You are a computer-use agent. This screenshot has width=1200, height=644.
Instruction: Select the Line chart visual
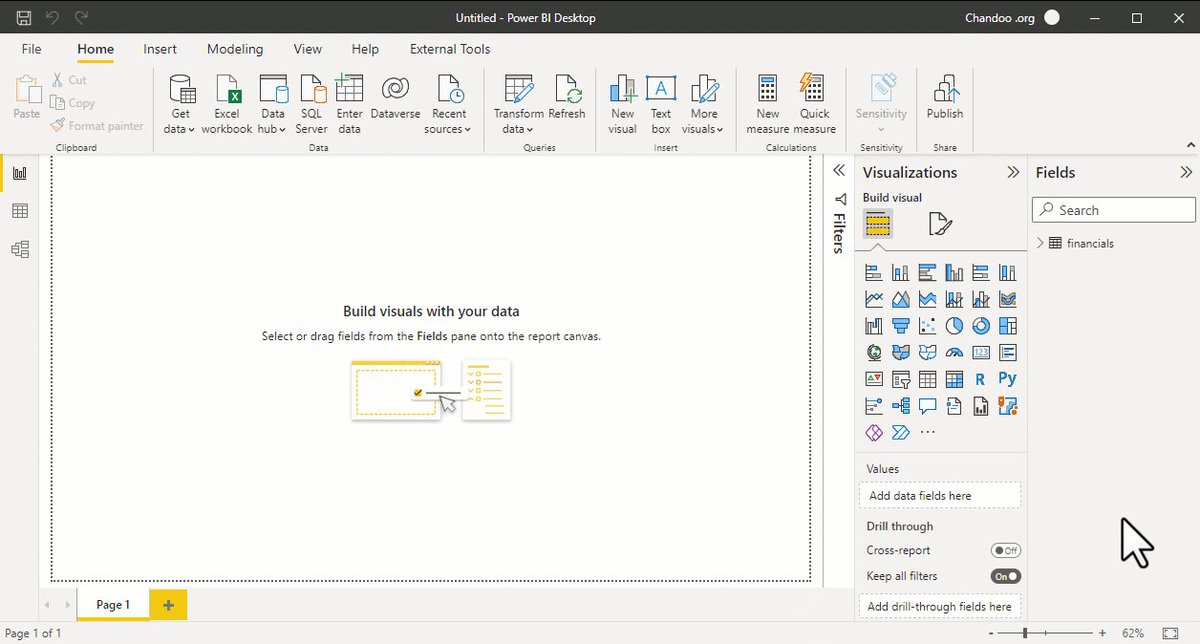pyautogui.click(x=873, y=299)
